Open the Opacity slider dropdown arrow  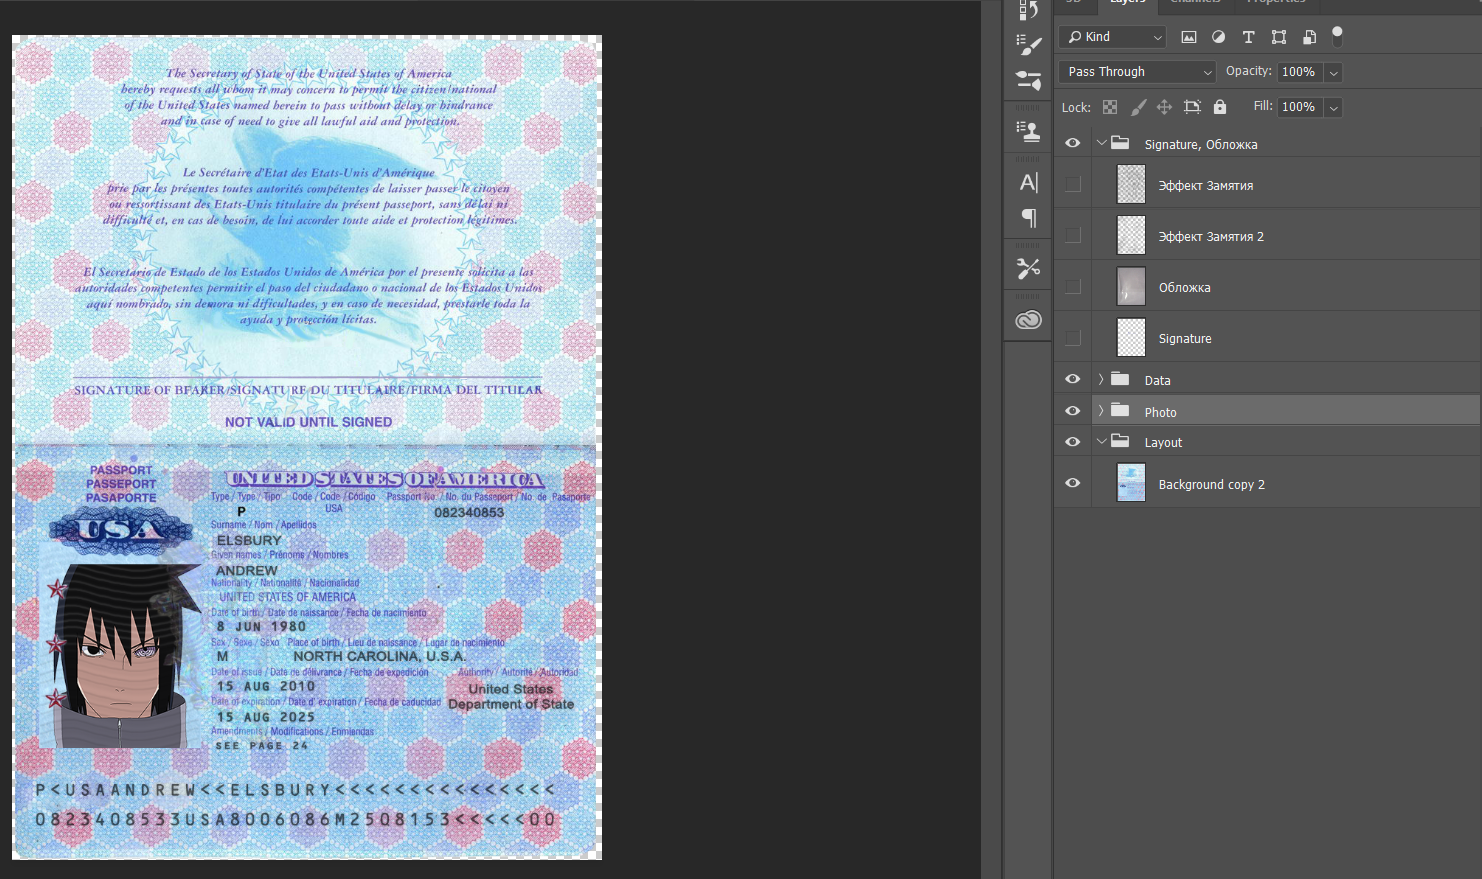pyautogui.click(x=1333, y=72)
